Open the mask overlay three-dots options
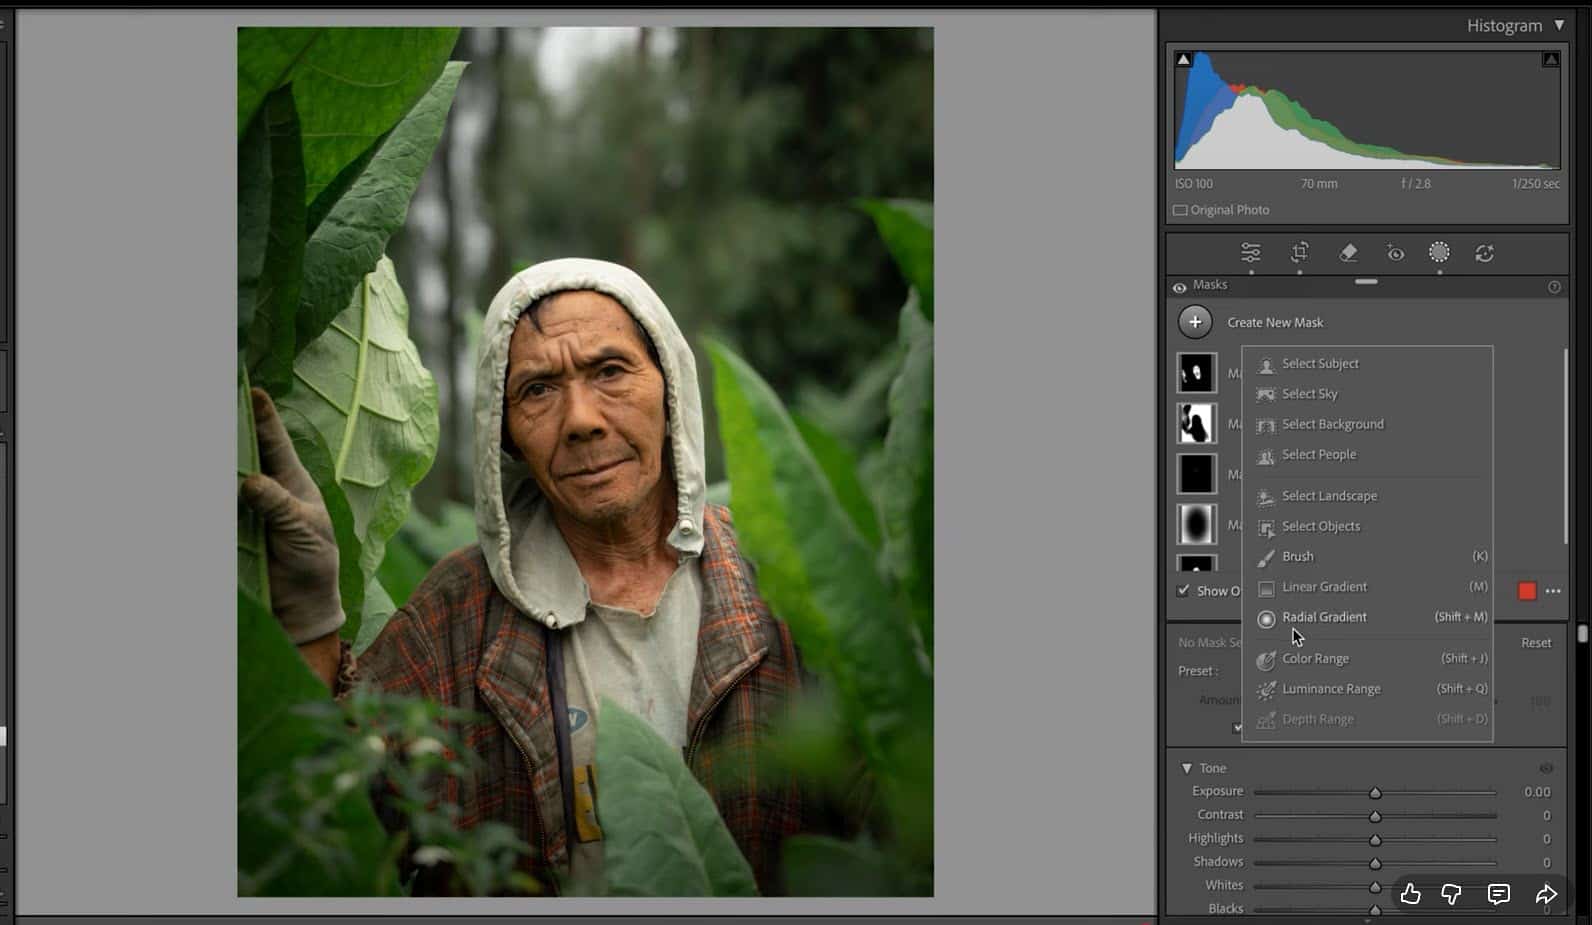 [x=1553, y=591]
